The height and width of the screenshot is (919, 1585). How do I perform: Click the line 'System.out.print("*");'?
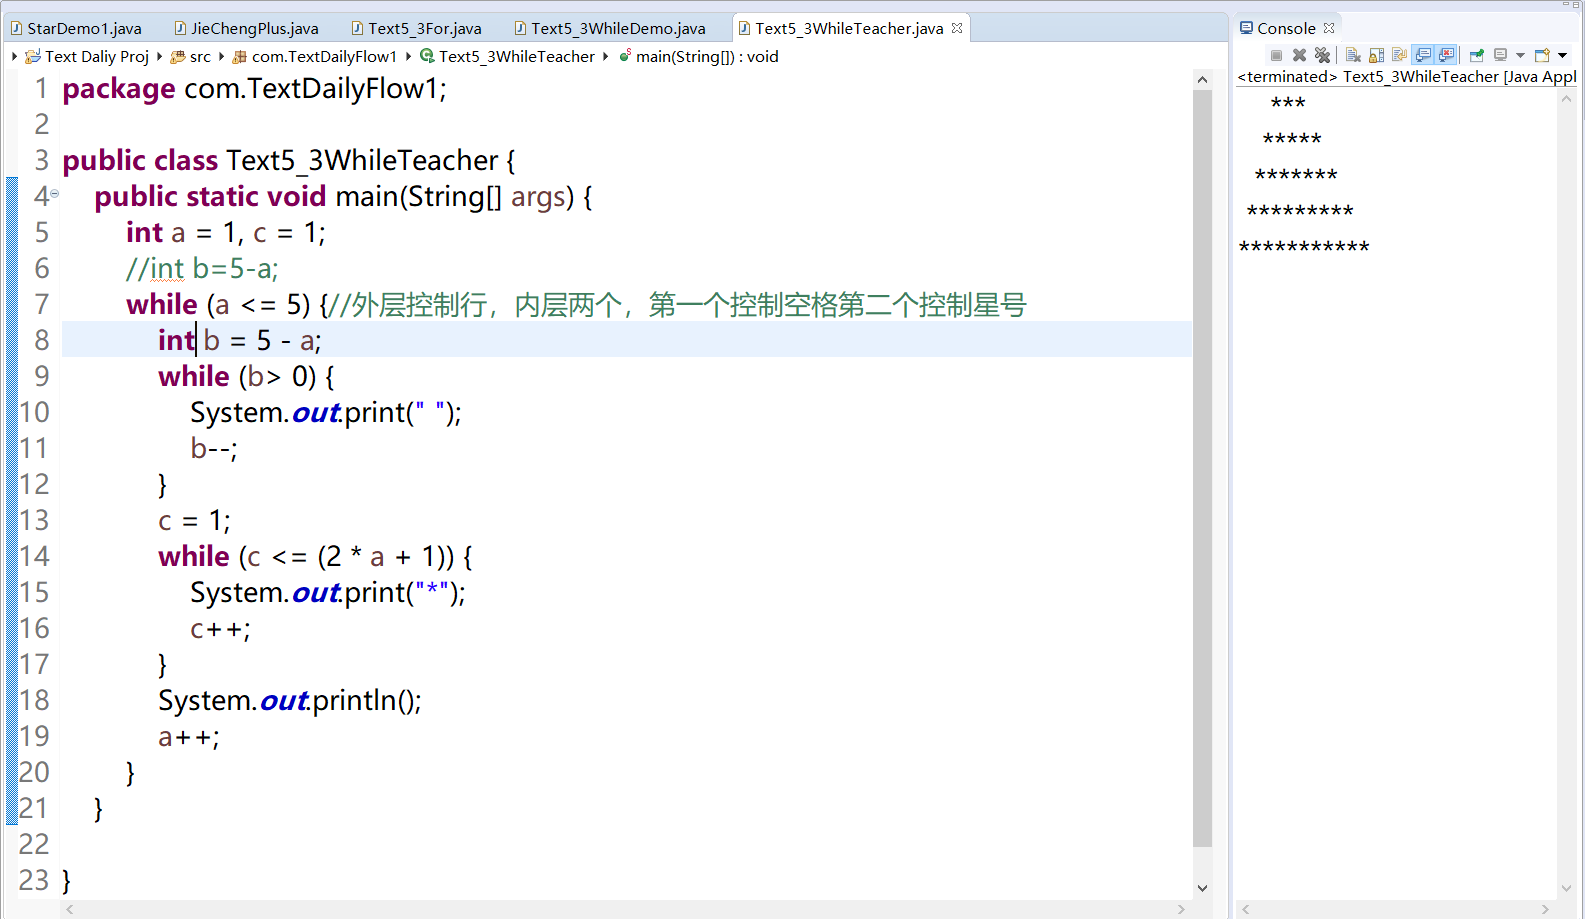[x=328, y=593]
